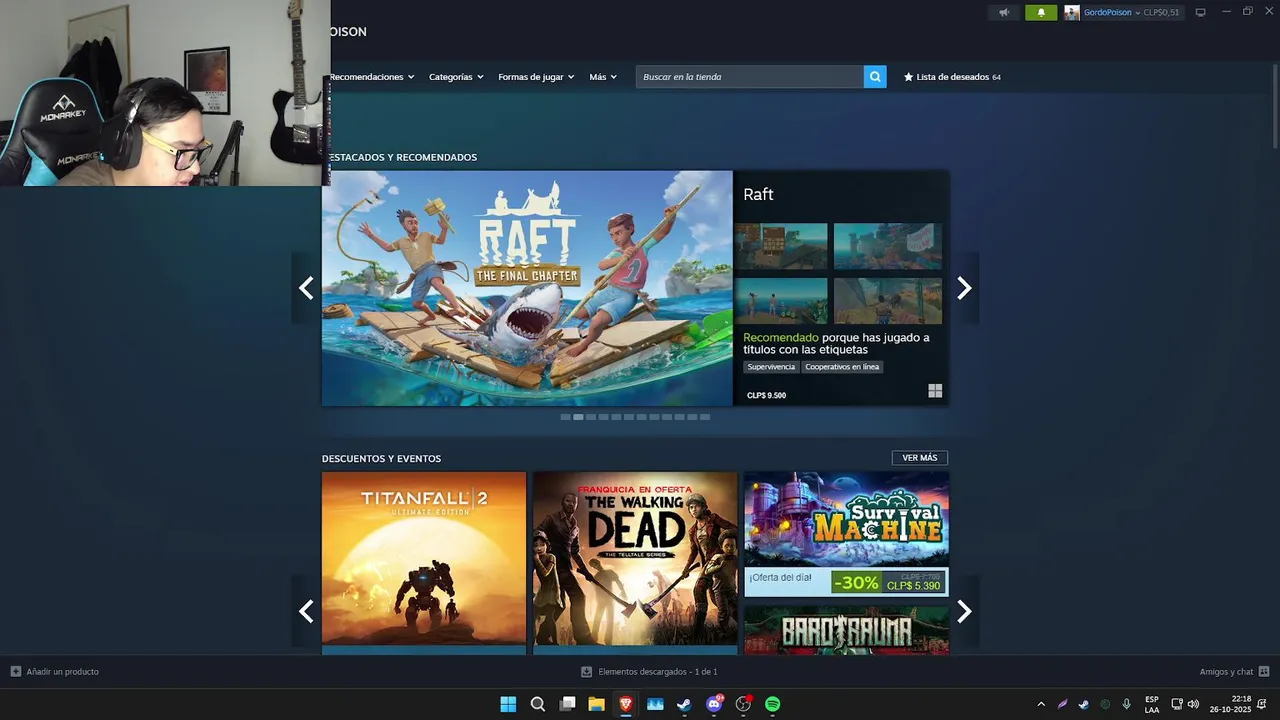Click Steam icon in the system tray
This screenshot has width=1280, height=720.
pos(1083,704)
